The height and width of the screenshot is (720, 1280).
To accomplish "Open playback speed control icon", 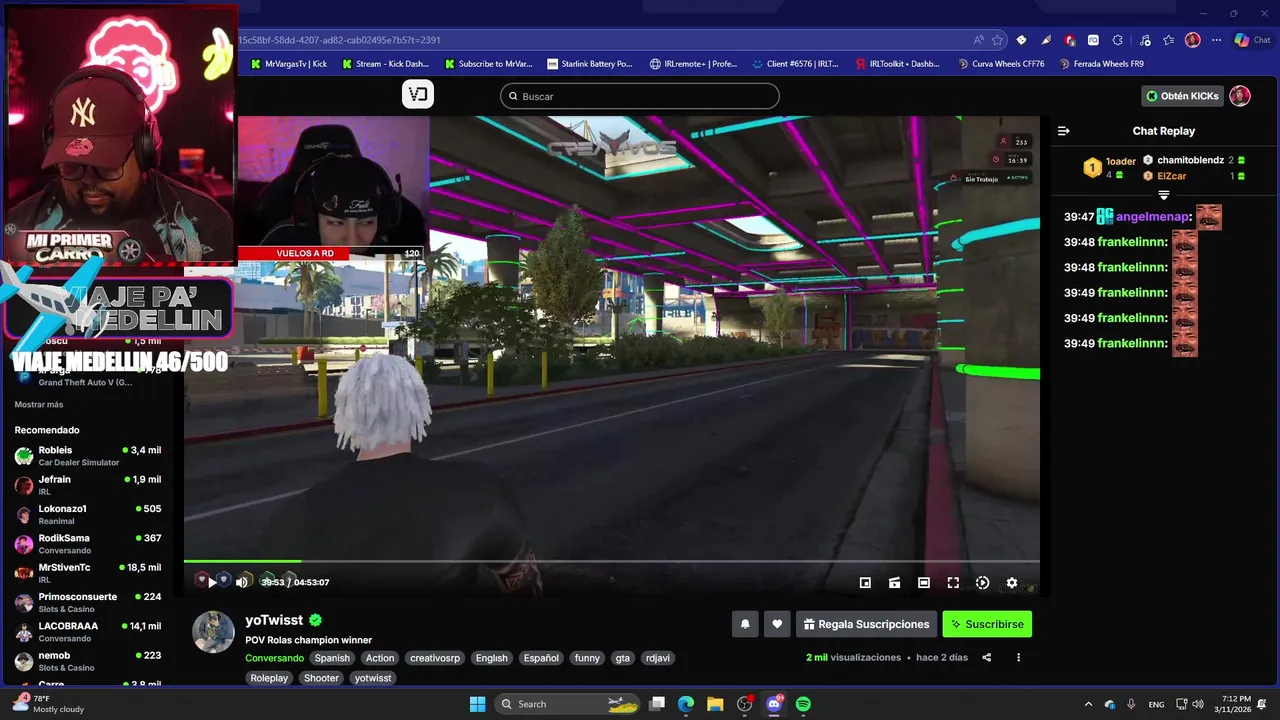I will point(982,583).
